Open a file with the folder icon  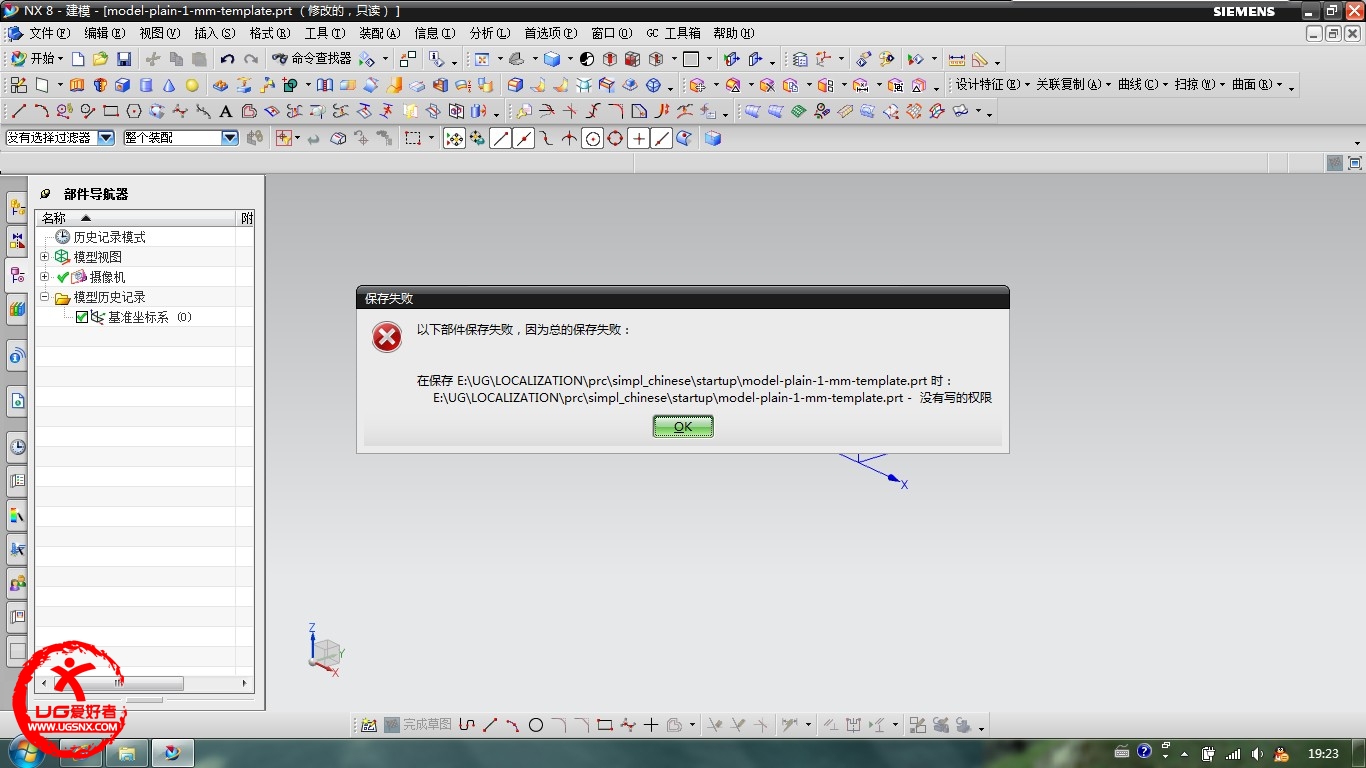click(x=100, y=59)
